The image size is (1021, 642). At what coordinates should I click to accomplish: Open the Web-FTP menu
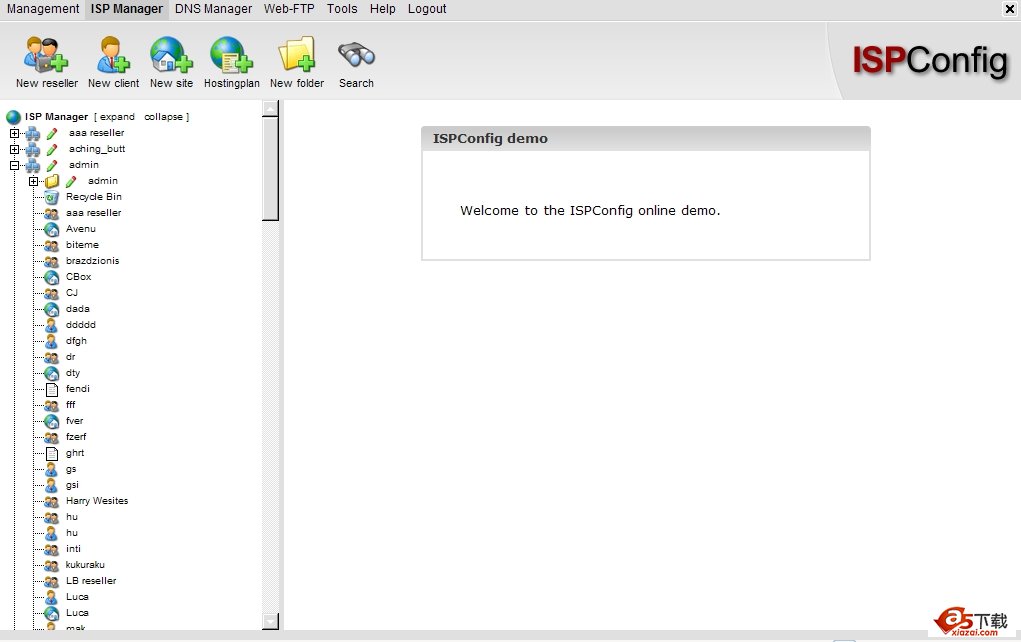pyautogui.click(x=289, y=9)
